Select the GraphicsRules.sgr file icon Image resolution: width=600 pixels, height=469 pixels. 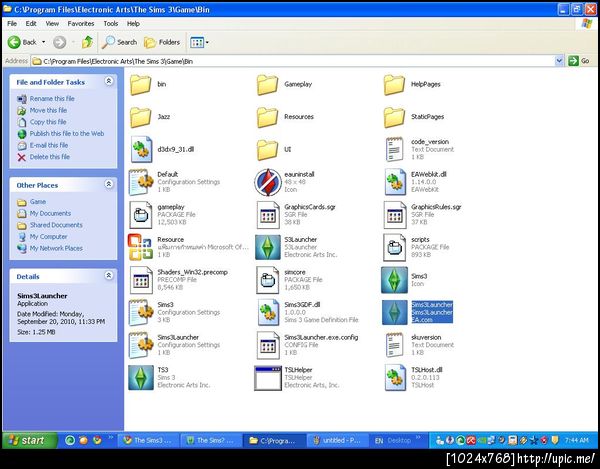[x=395, y=215]
